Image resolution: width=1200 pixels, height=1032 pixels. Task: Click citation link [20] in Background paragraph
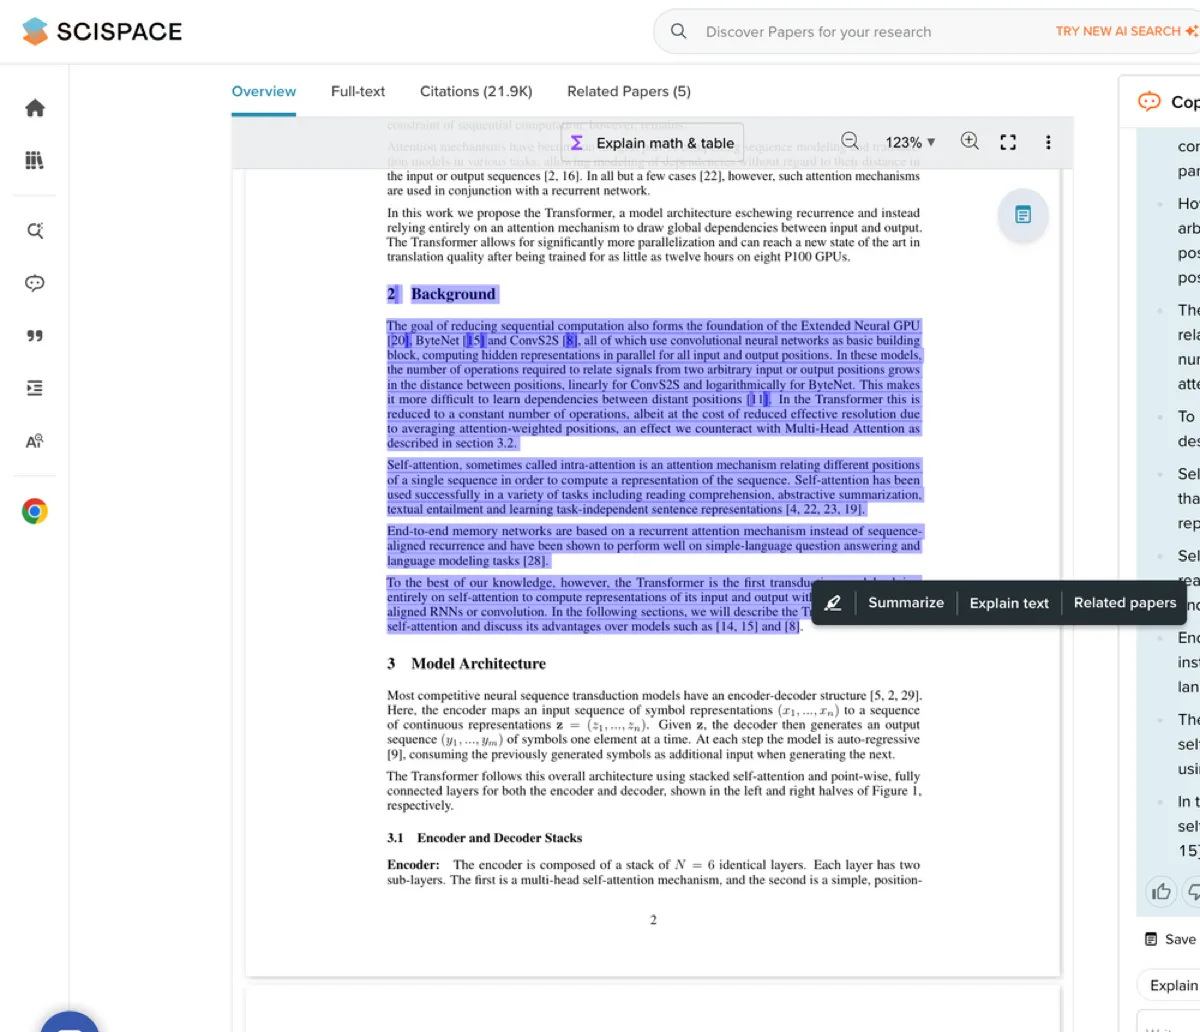click(398, 340)
